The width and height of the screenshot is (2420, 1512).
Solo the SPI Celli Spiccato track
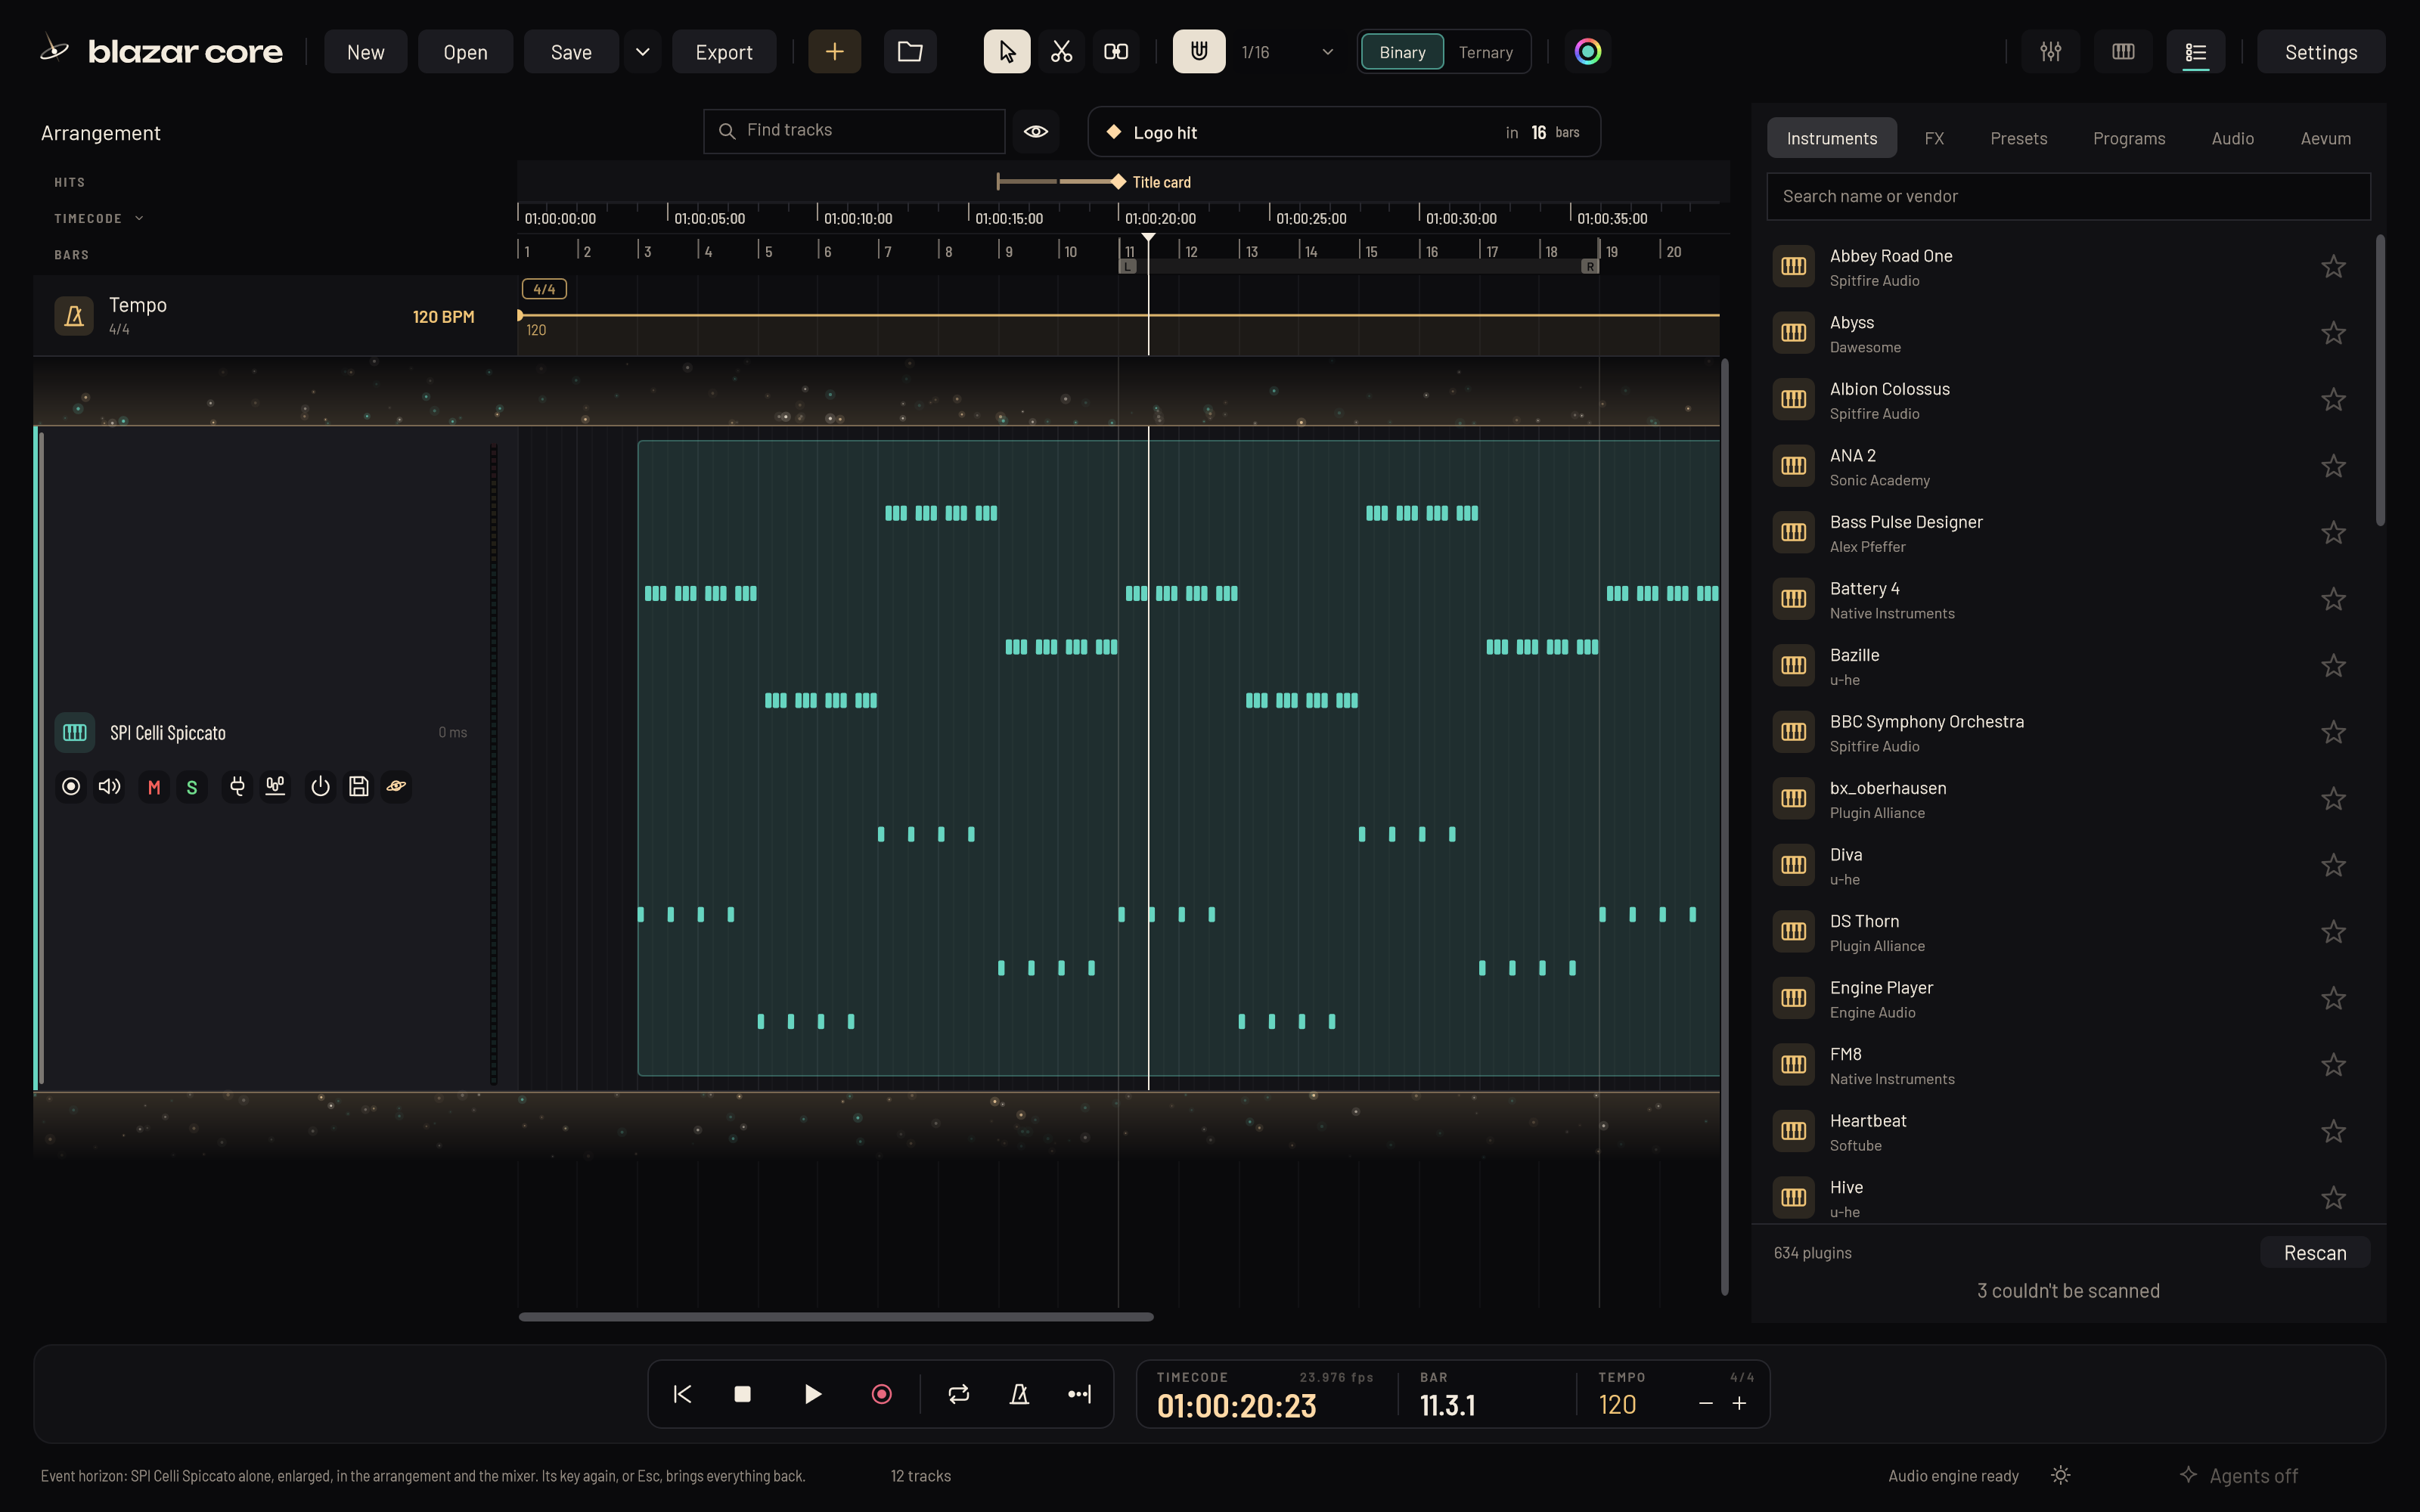tap(192, 787)
